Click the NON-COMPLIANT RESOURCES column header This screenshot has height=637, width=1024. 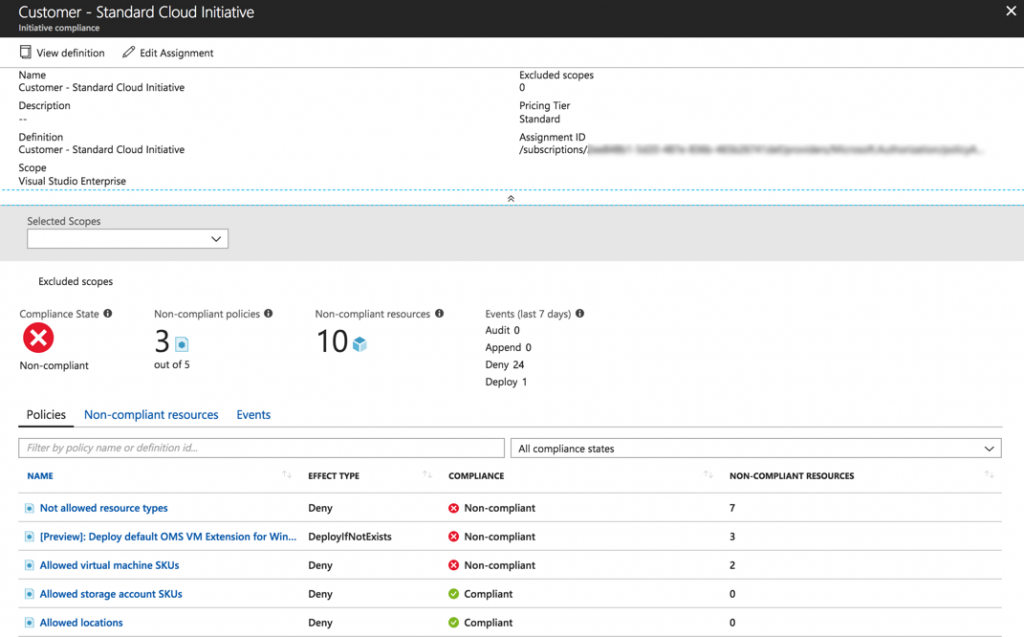pyautogui.click(x=792, y=476)
